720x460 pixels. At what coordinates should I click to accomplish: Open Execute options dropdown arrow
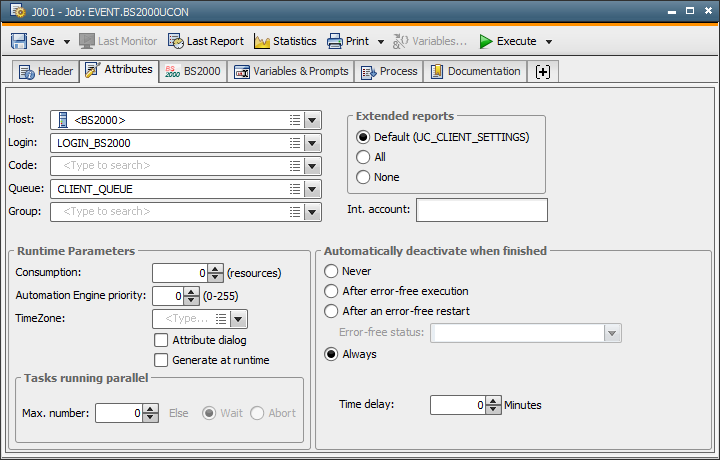point(549,42)
